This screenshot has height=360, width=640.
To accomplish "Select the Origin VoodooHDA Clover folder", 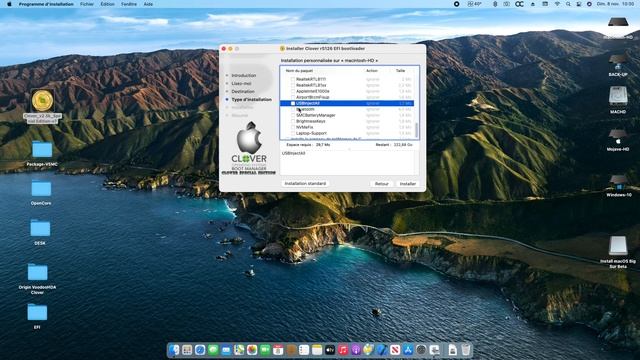I will [38, 273].
